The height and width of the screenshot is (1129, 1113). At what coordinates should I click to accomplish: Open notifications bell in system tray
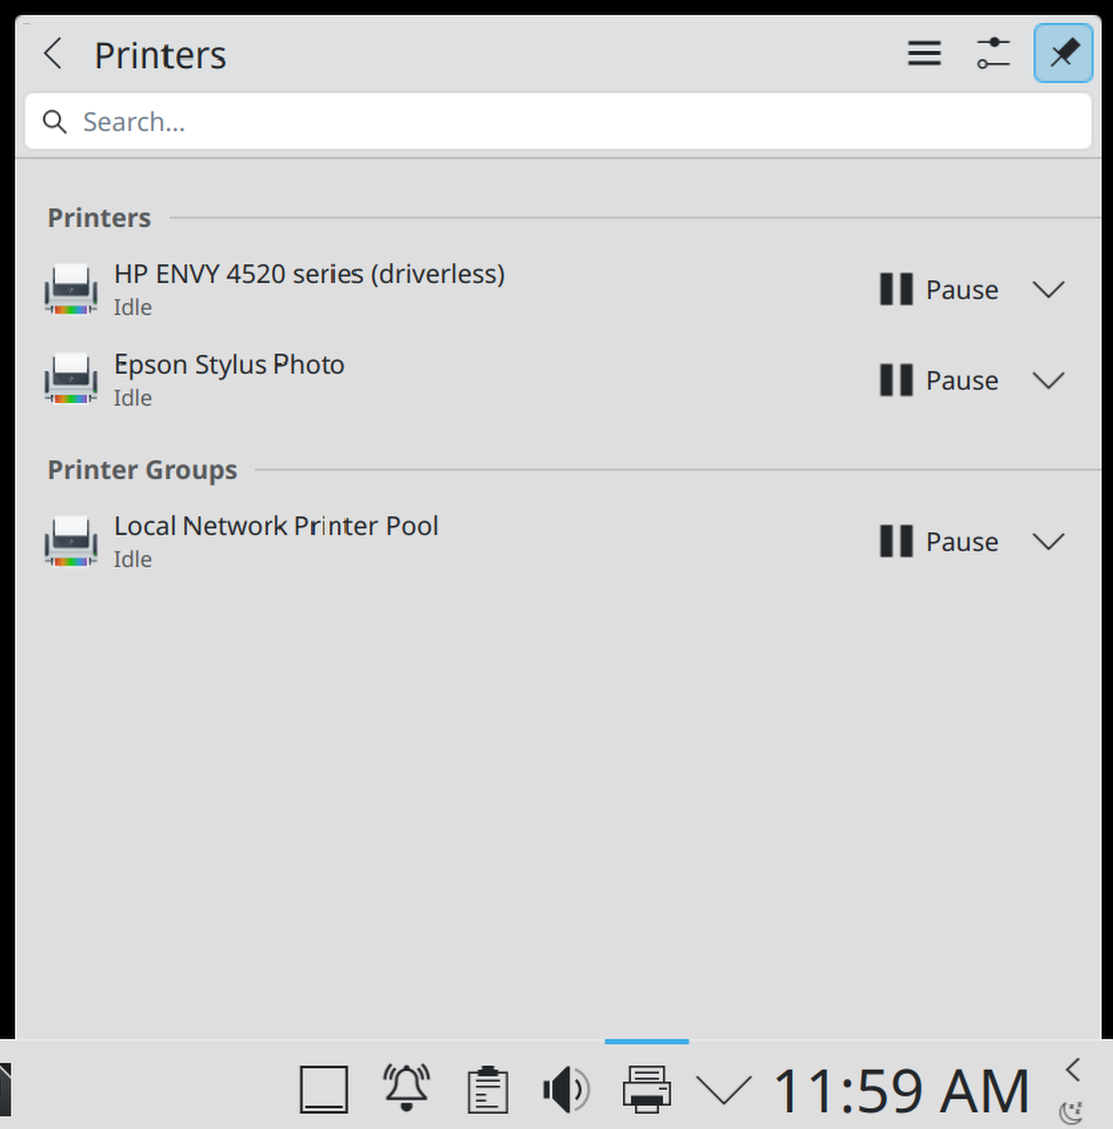point(406,1088)
